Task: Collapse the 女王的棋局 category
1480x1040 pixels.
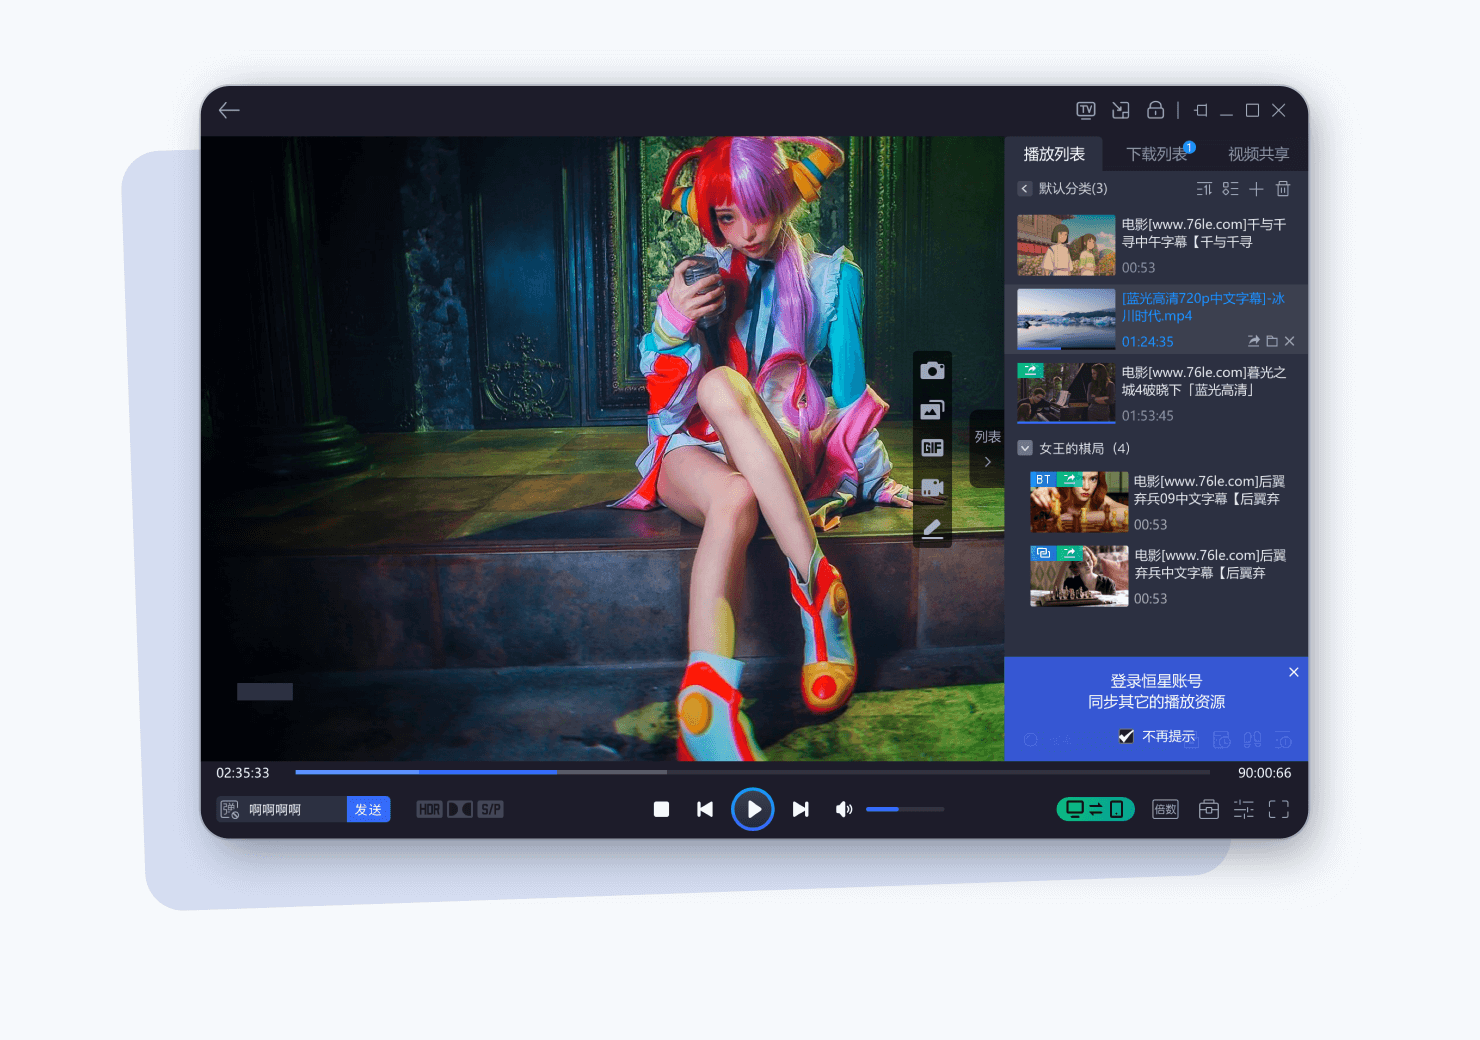Action: (x=1025, y=448)
